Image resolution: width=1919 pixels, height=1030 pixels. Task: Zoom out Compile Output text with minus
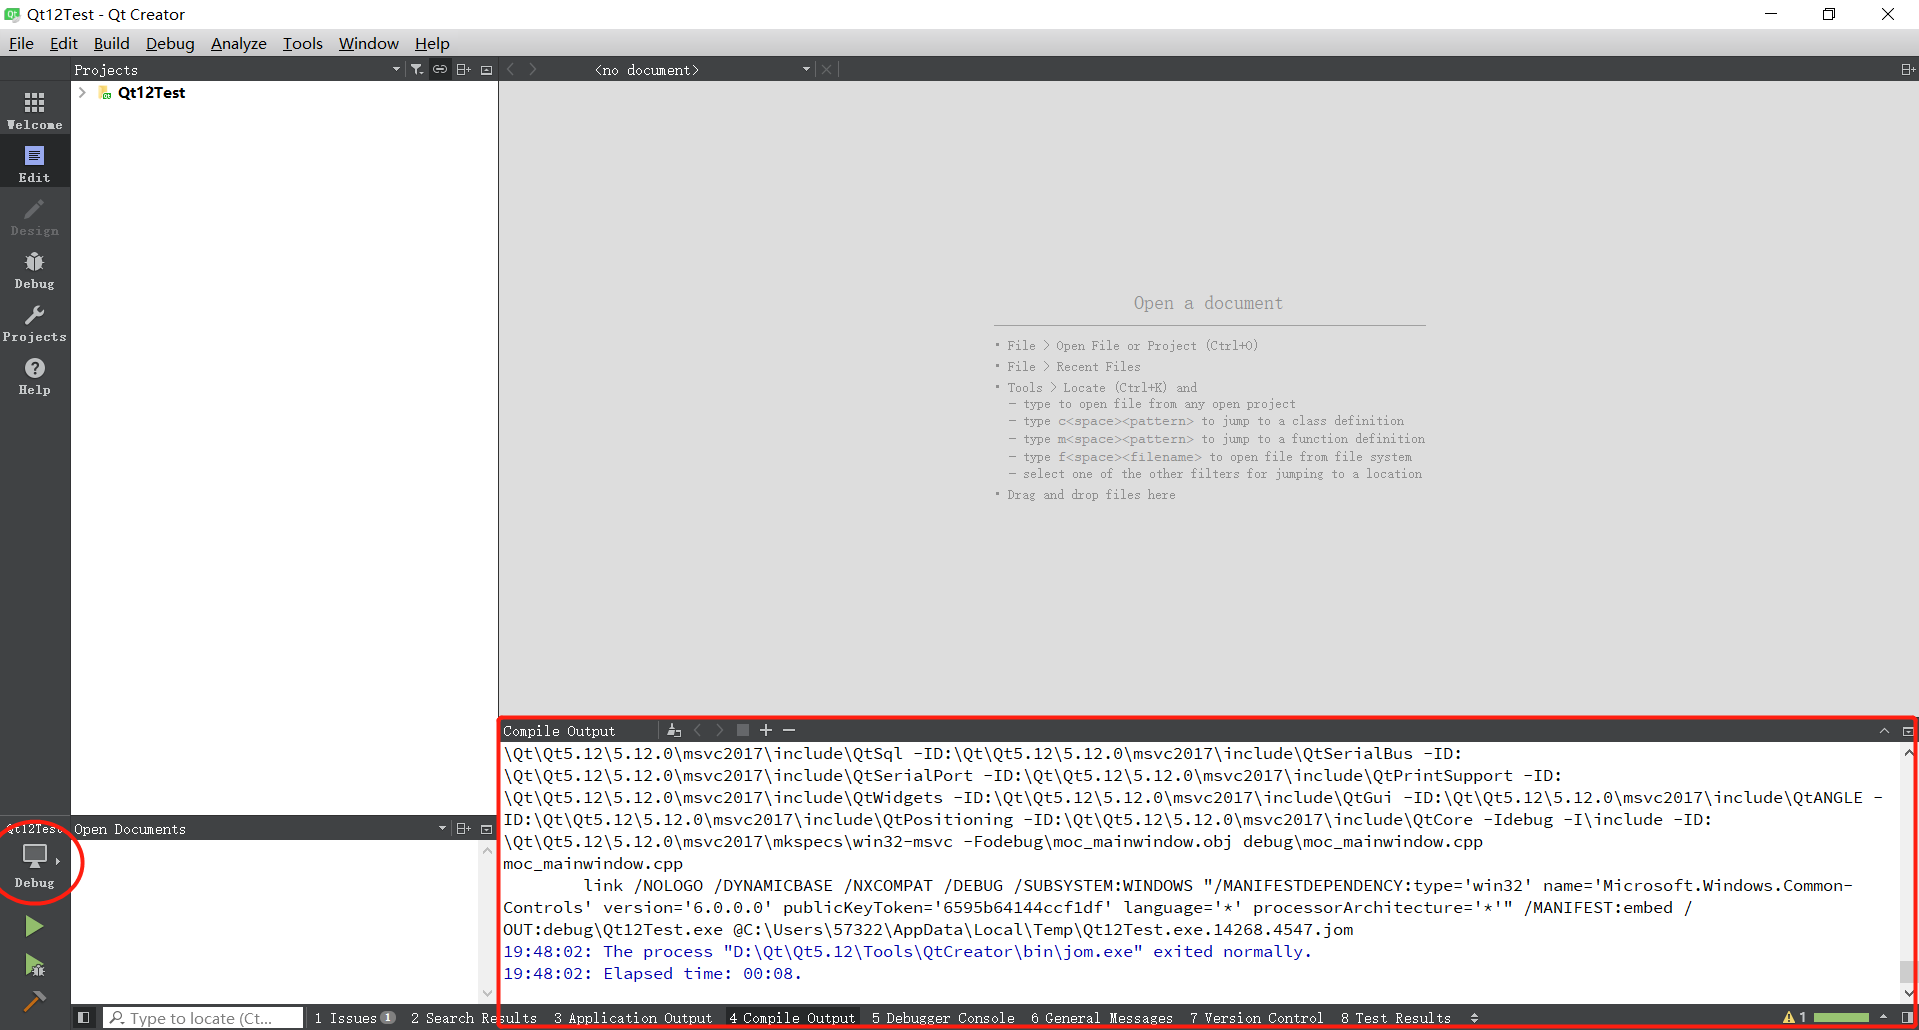(789, 730)
